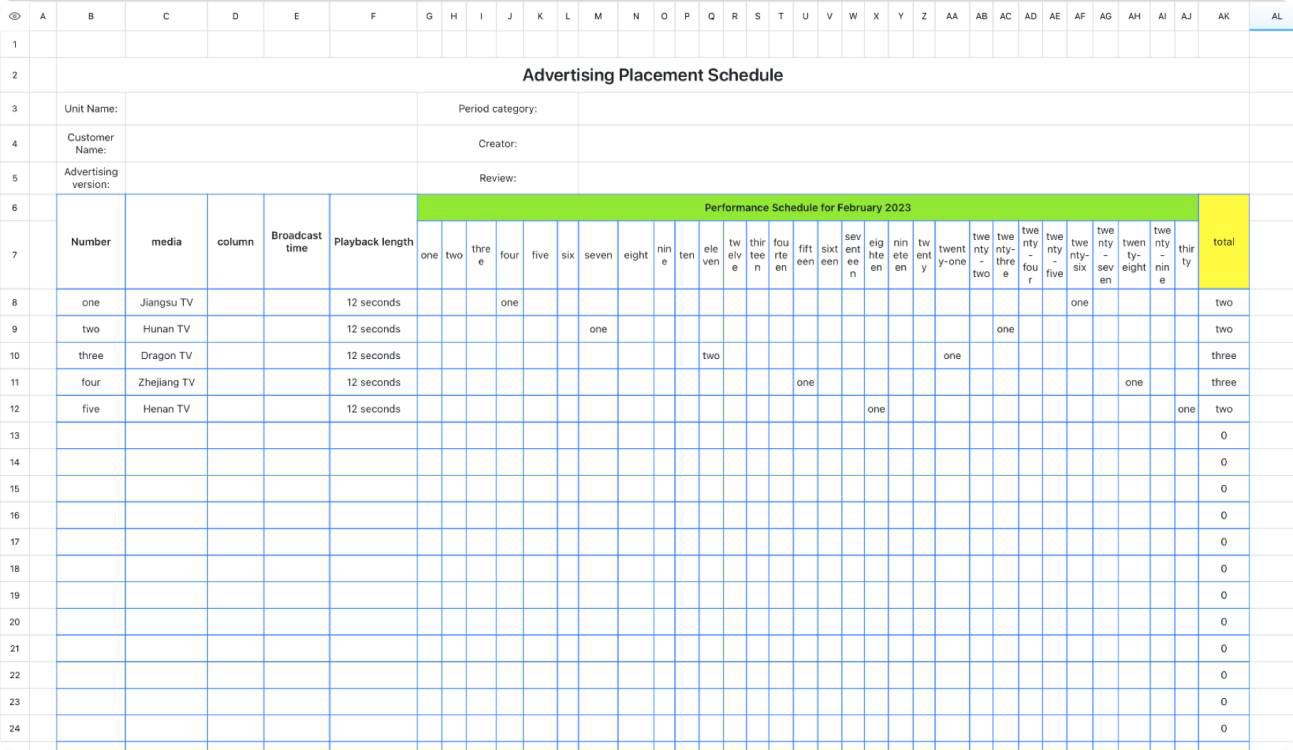Click the 'twenty-one' day header cell
1293x750 pixels.
952,255
